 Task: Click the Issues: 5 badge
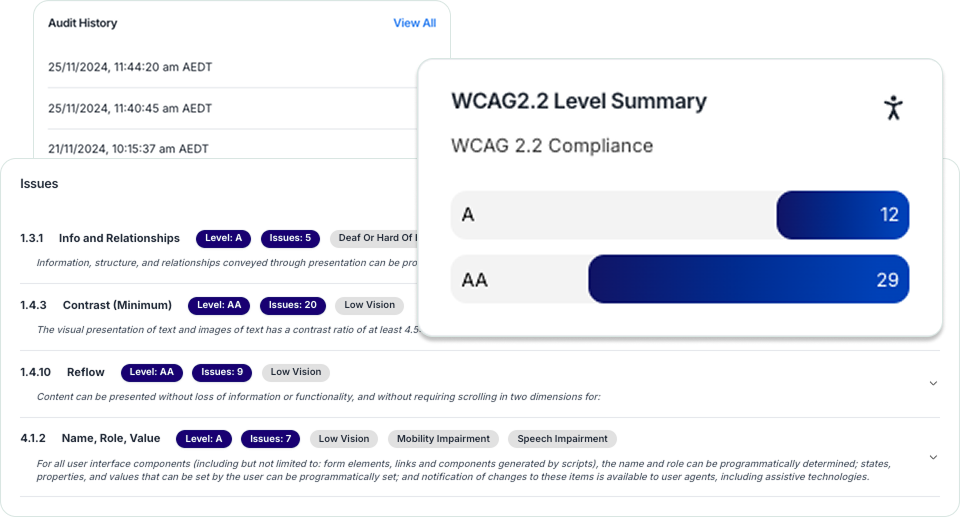(x=290, y=238)
